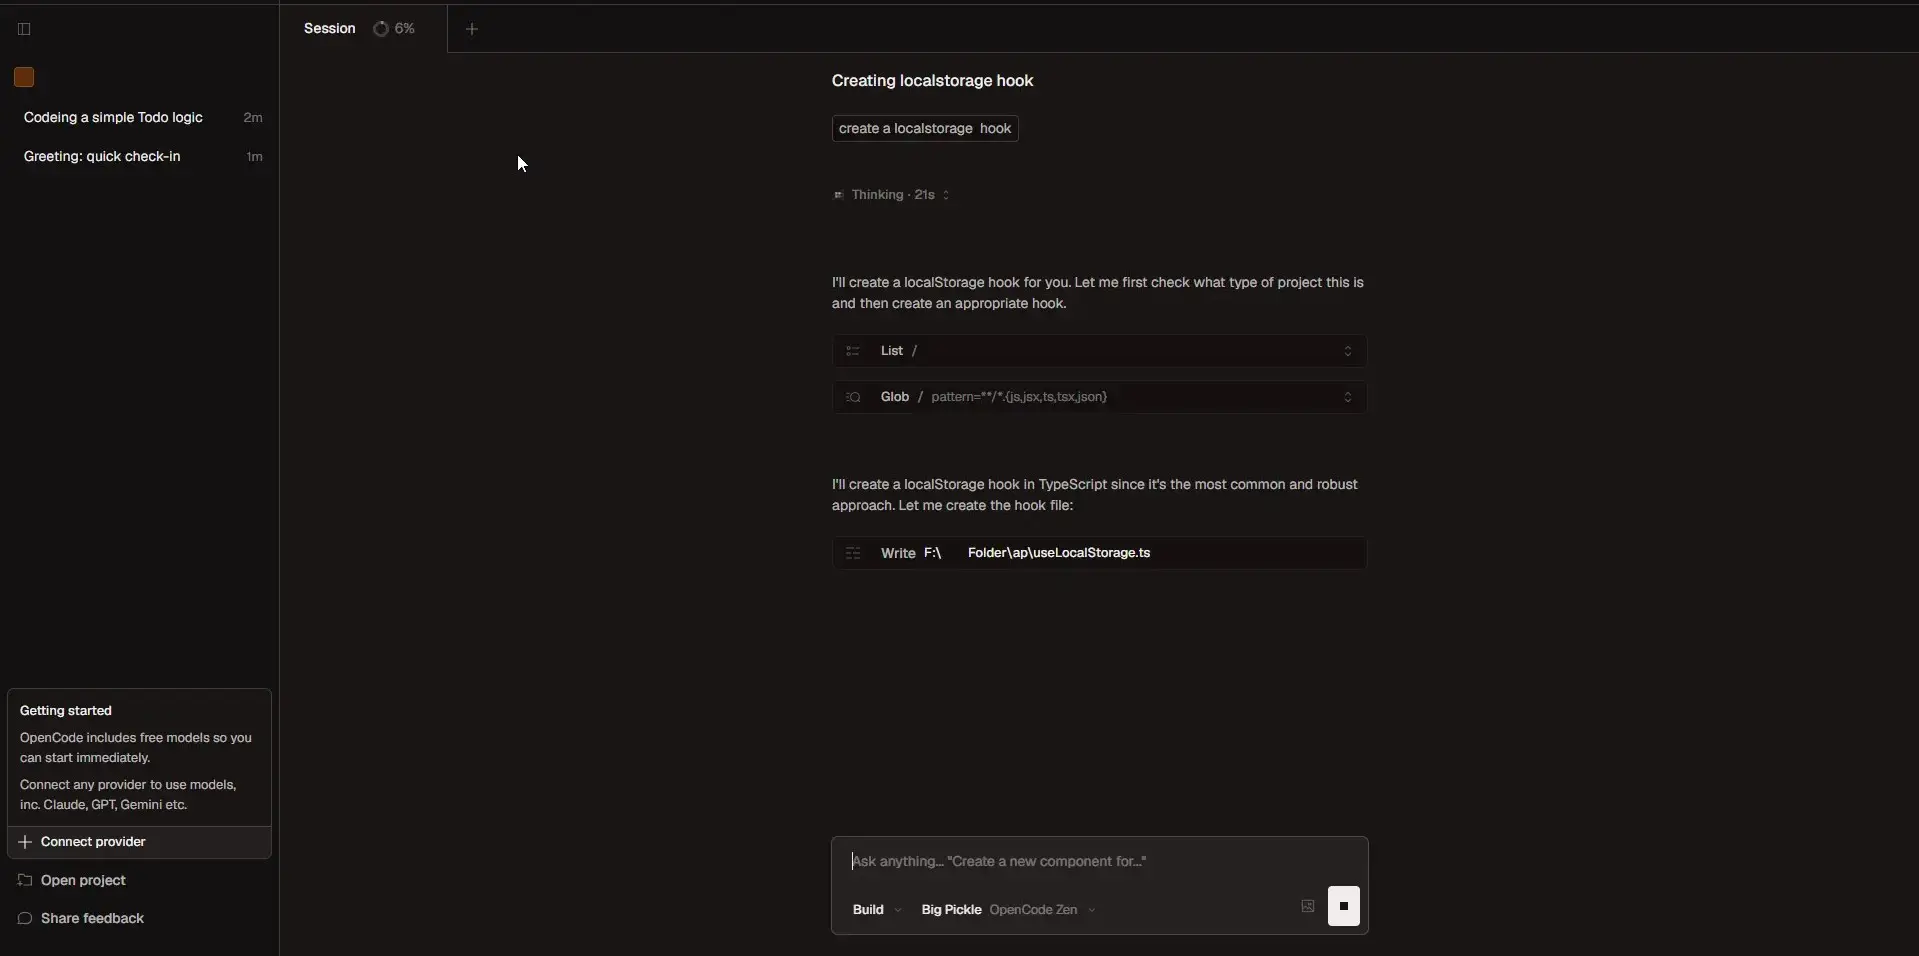Toggle expansion of the List / result card
This screenshot has height=956, width=1919.
coord(1347,352)
